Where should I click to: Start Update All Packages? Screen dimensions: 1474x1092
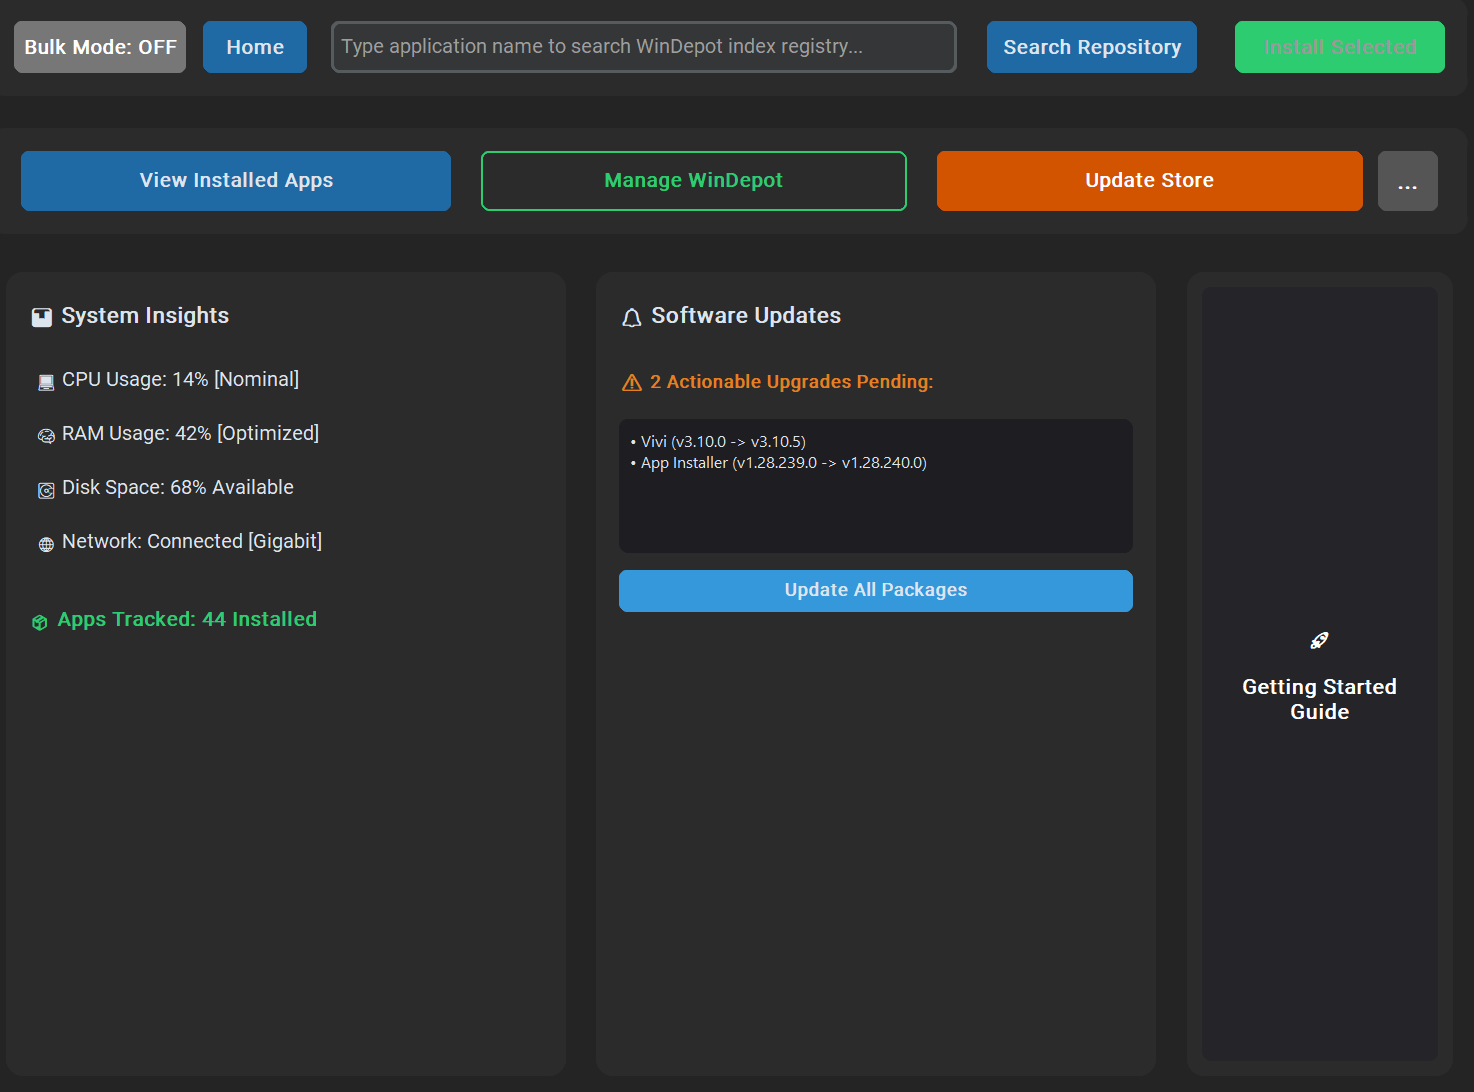coord(876,591)
